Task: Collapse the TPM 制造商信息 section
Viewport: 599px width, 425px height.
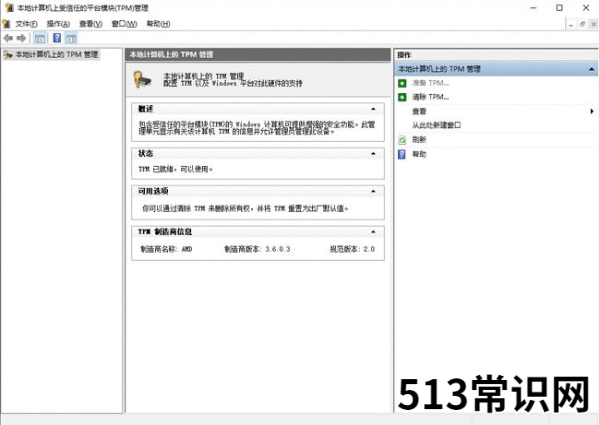Action: (373, 231)
